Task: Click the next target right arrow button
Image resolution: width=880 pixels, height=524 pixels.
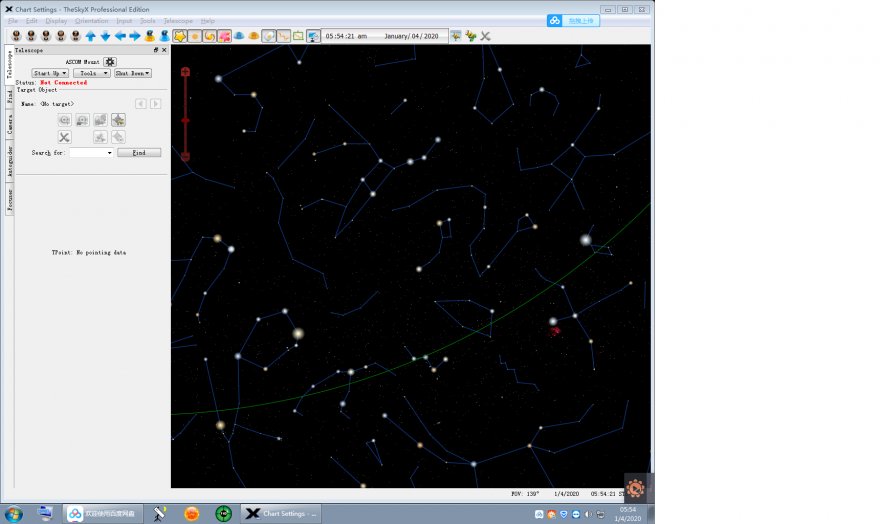Action: coord(155,104)
